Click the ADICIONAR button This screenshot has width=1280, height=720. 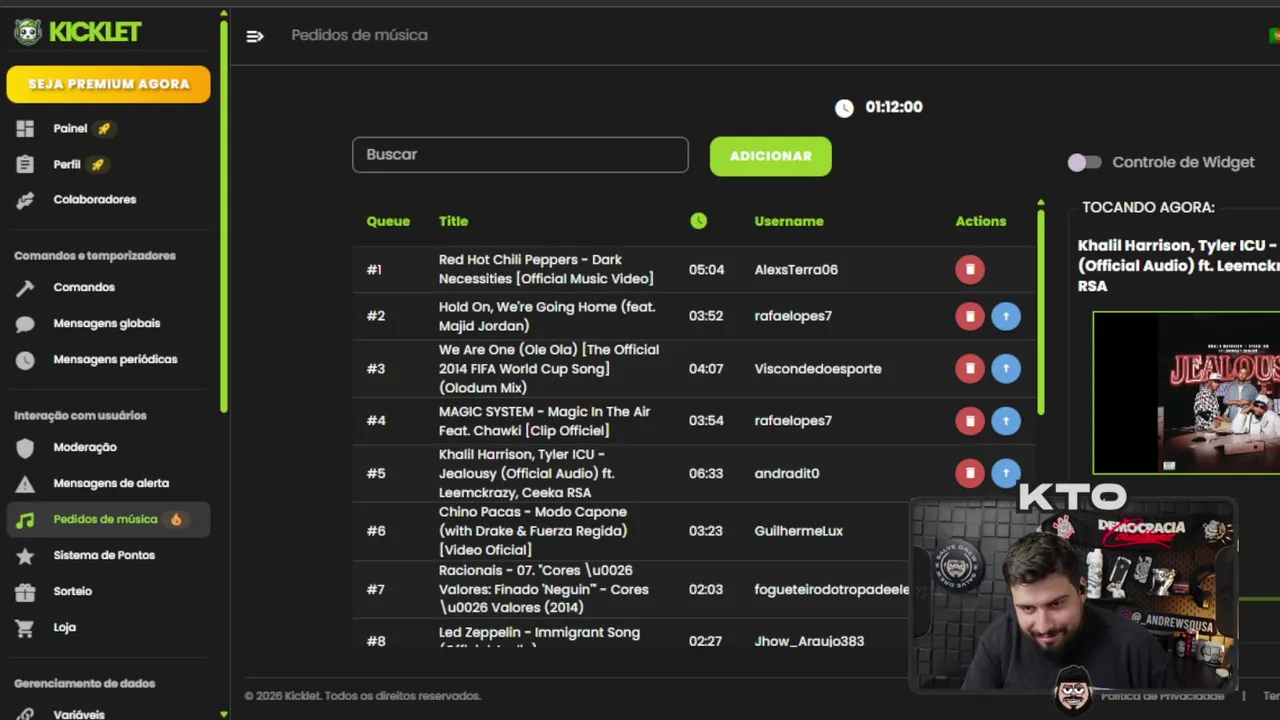[770, 156]
